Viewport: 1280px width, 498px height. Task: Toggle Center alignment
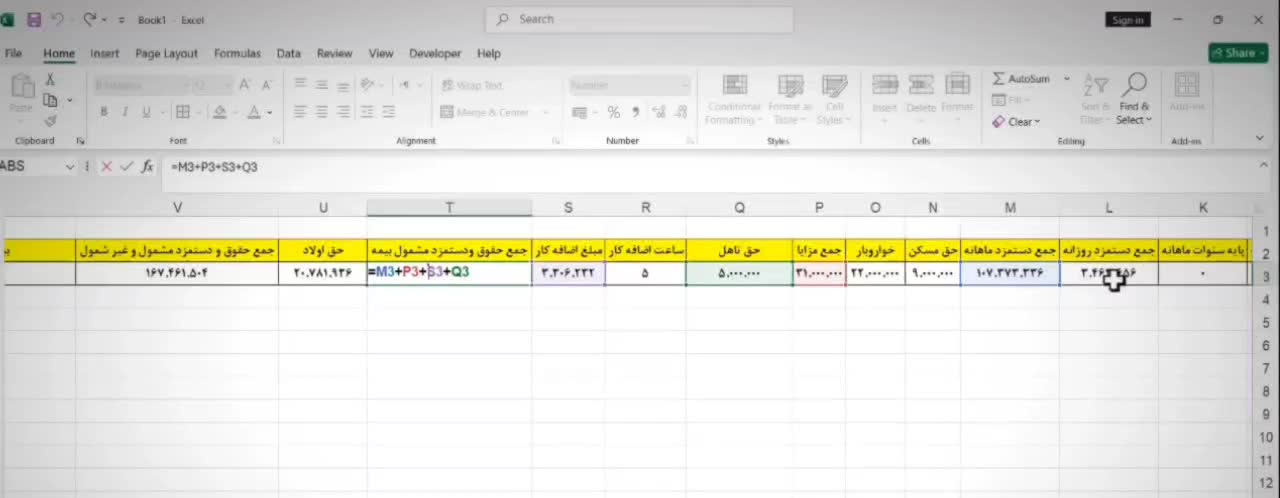pyautogui.click(x=322, y=112)
